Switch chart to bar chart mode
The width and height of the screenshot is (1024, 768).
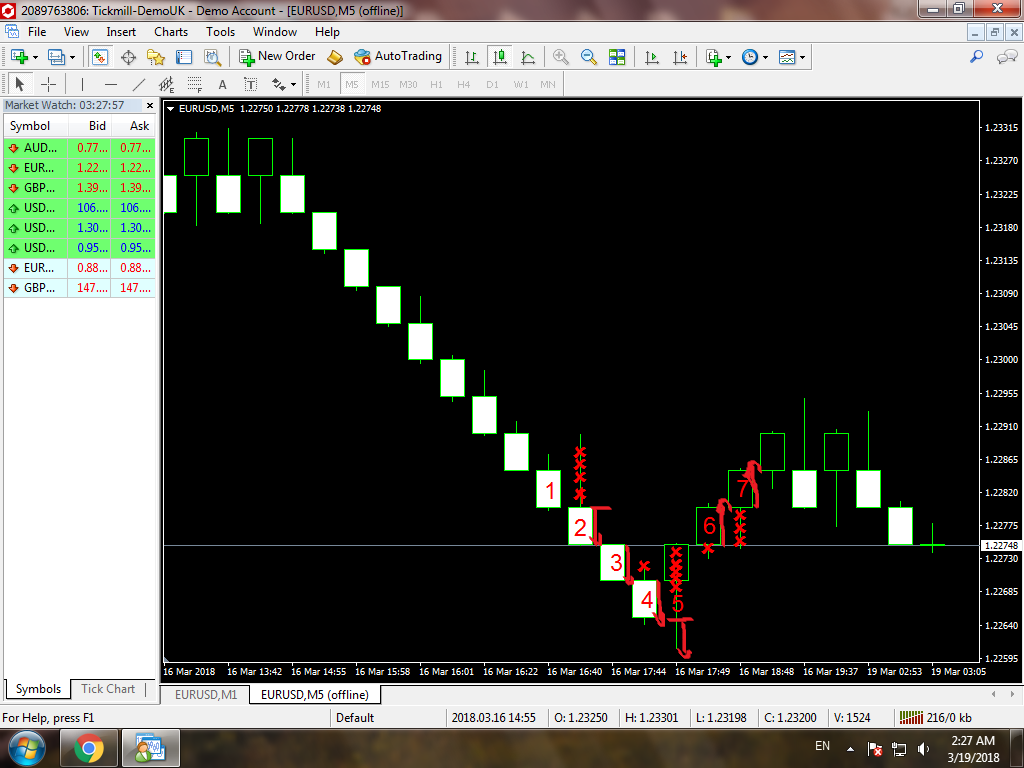tap(472, 57)
